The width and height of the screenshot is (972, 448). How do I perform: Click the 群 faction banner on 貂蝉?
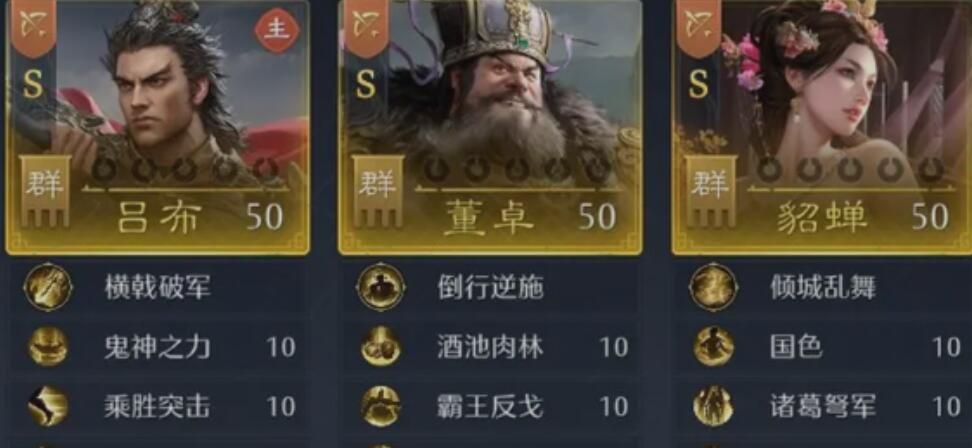click(711, 191)
